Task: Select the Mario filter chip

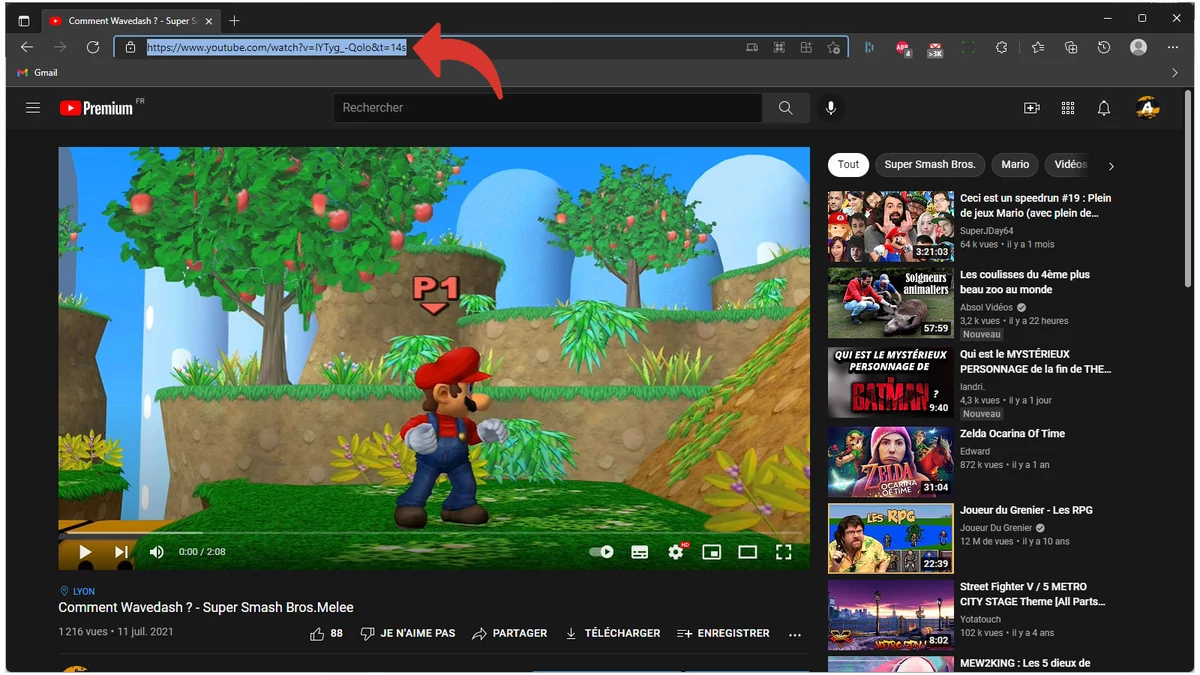Action: 1015,165
